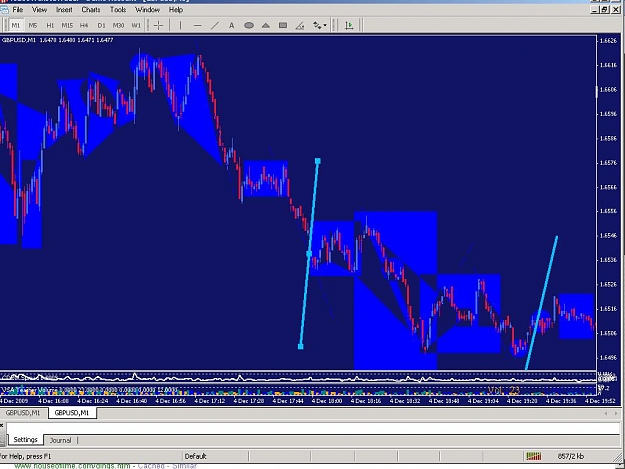Image resolution: width=625 pixels, height=469 pixels.
Task: Select the unselected cyan trendline on the right
Action: (542, 303)
